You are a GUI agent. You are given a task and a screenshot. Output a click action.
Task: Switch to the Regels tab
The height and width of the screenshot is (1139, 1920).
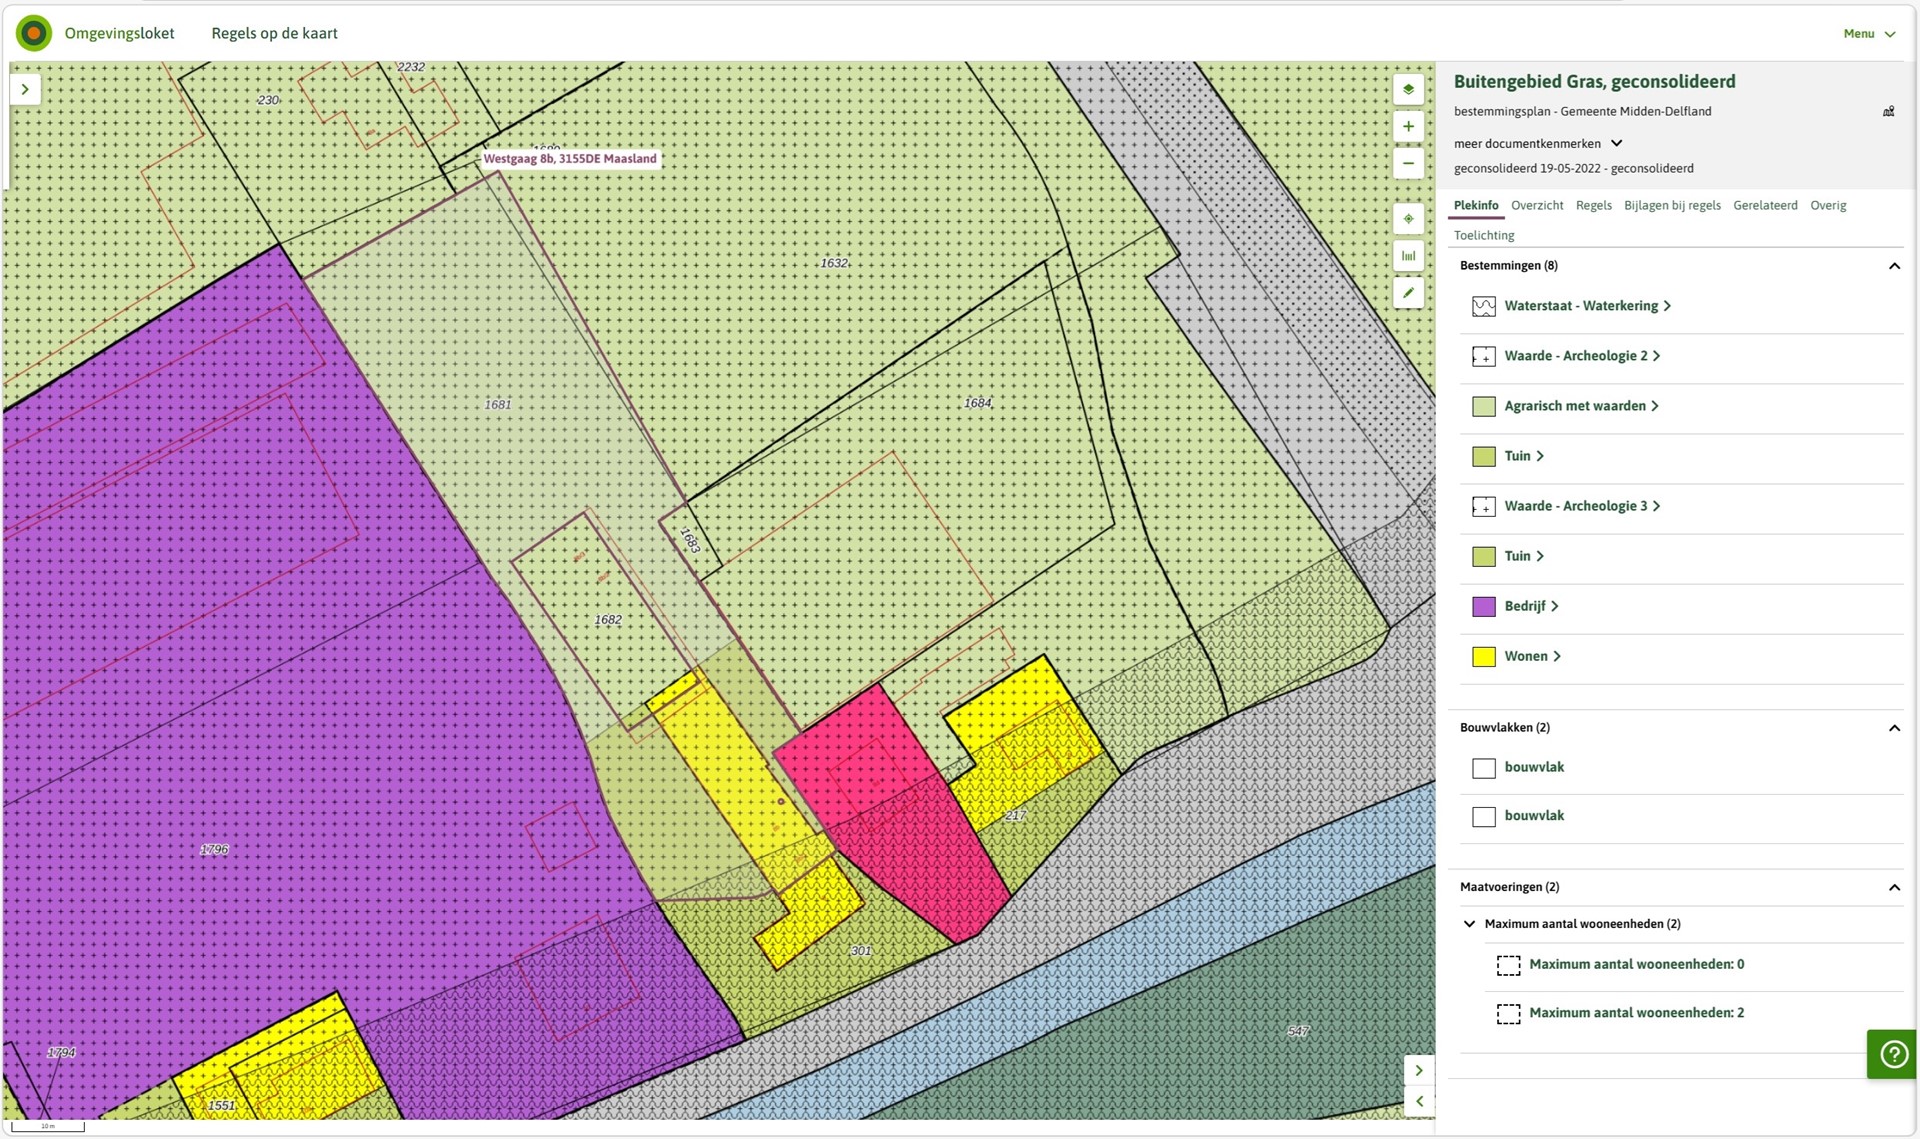pyautogui.click(x=1593, y=205)
